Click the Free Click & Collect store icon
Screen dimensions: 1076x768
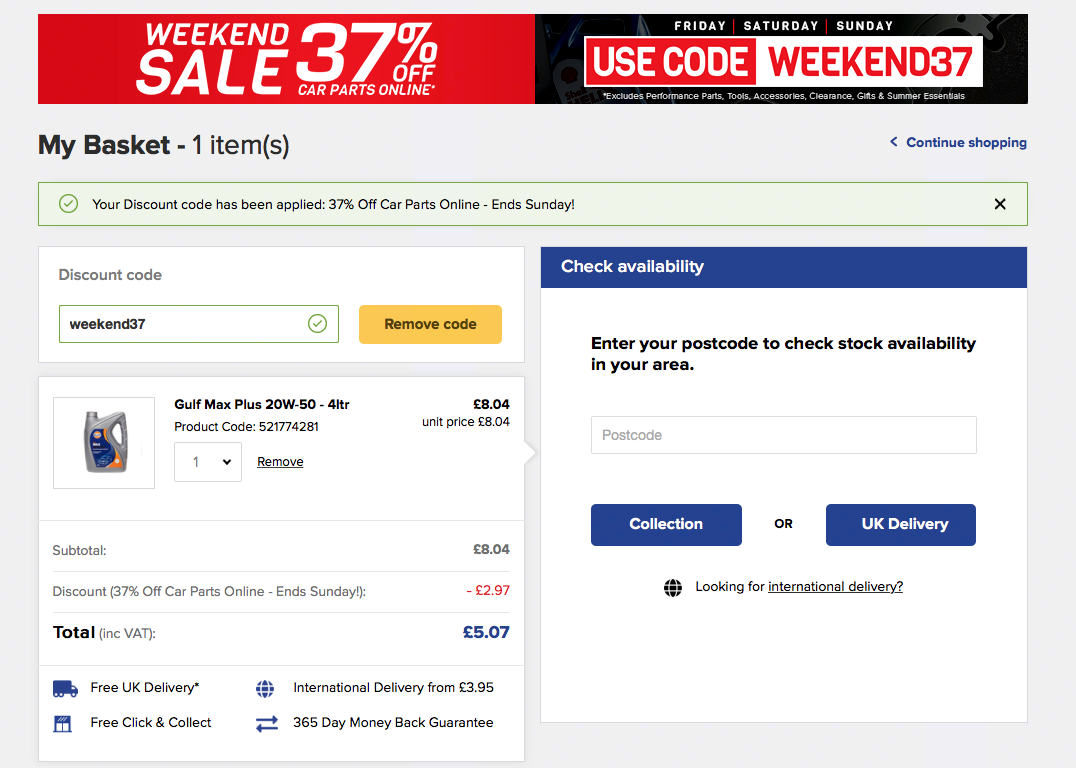click(62, 723)
